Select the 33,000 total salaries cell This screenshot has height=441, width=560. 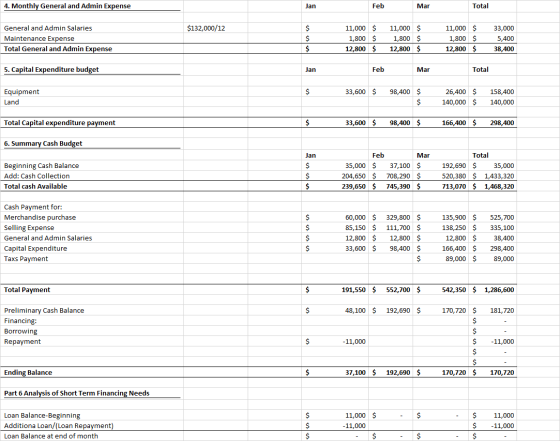504,28
